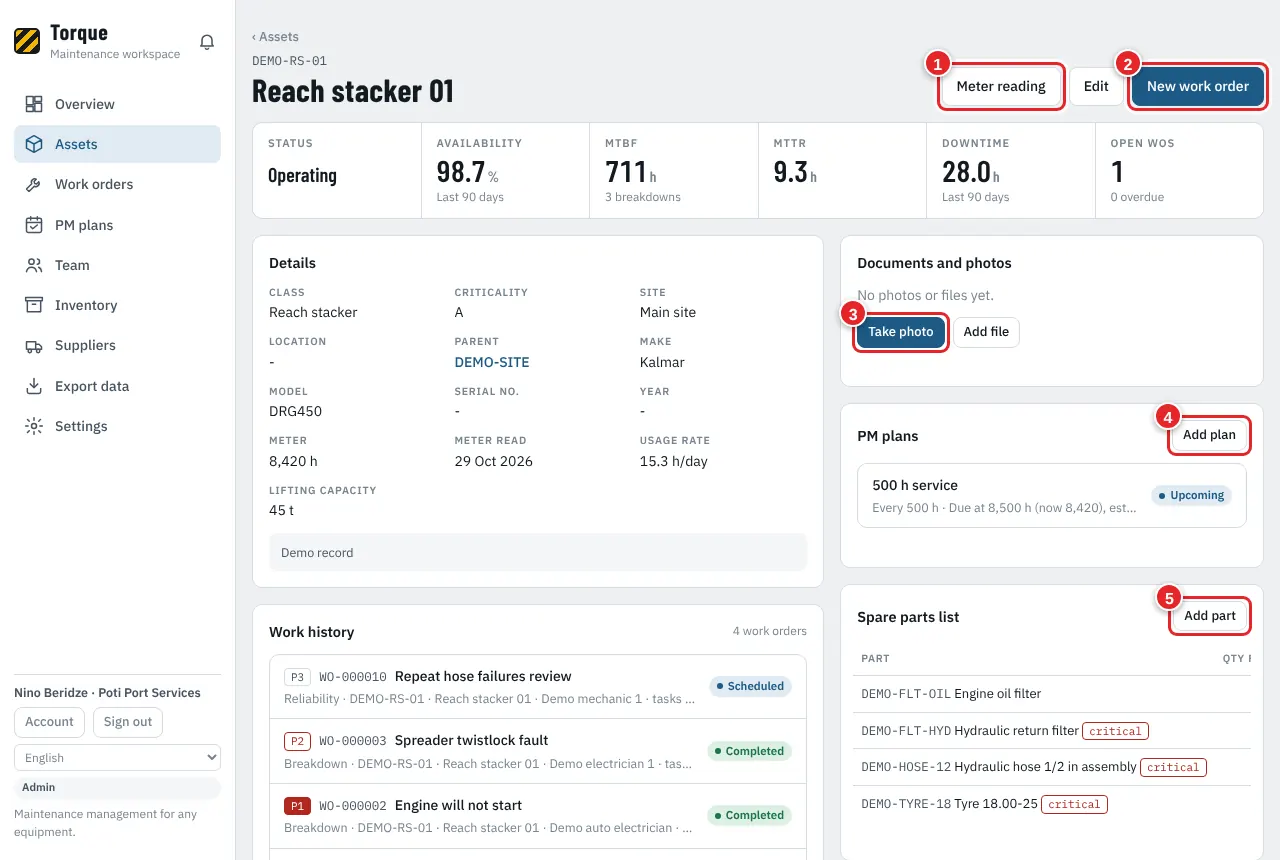Click the Torque logo icon
The image size is (1280, 860).
[x=27, y=41]
